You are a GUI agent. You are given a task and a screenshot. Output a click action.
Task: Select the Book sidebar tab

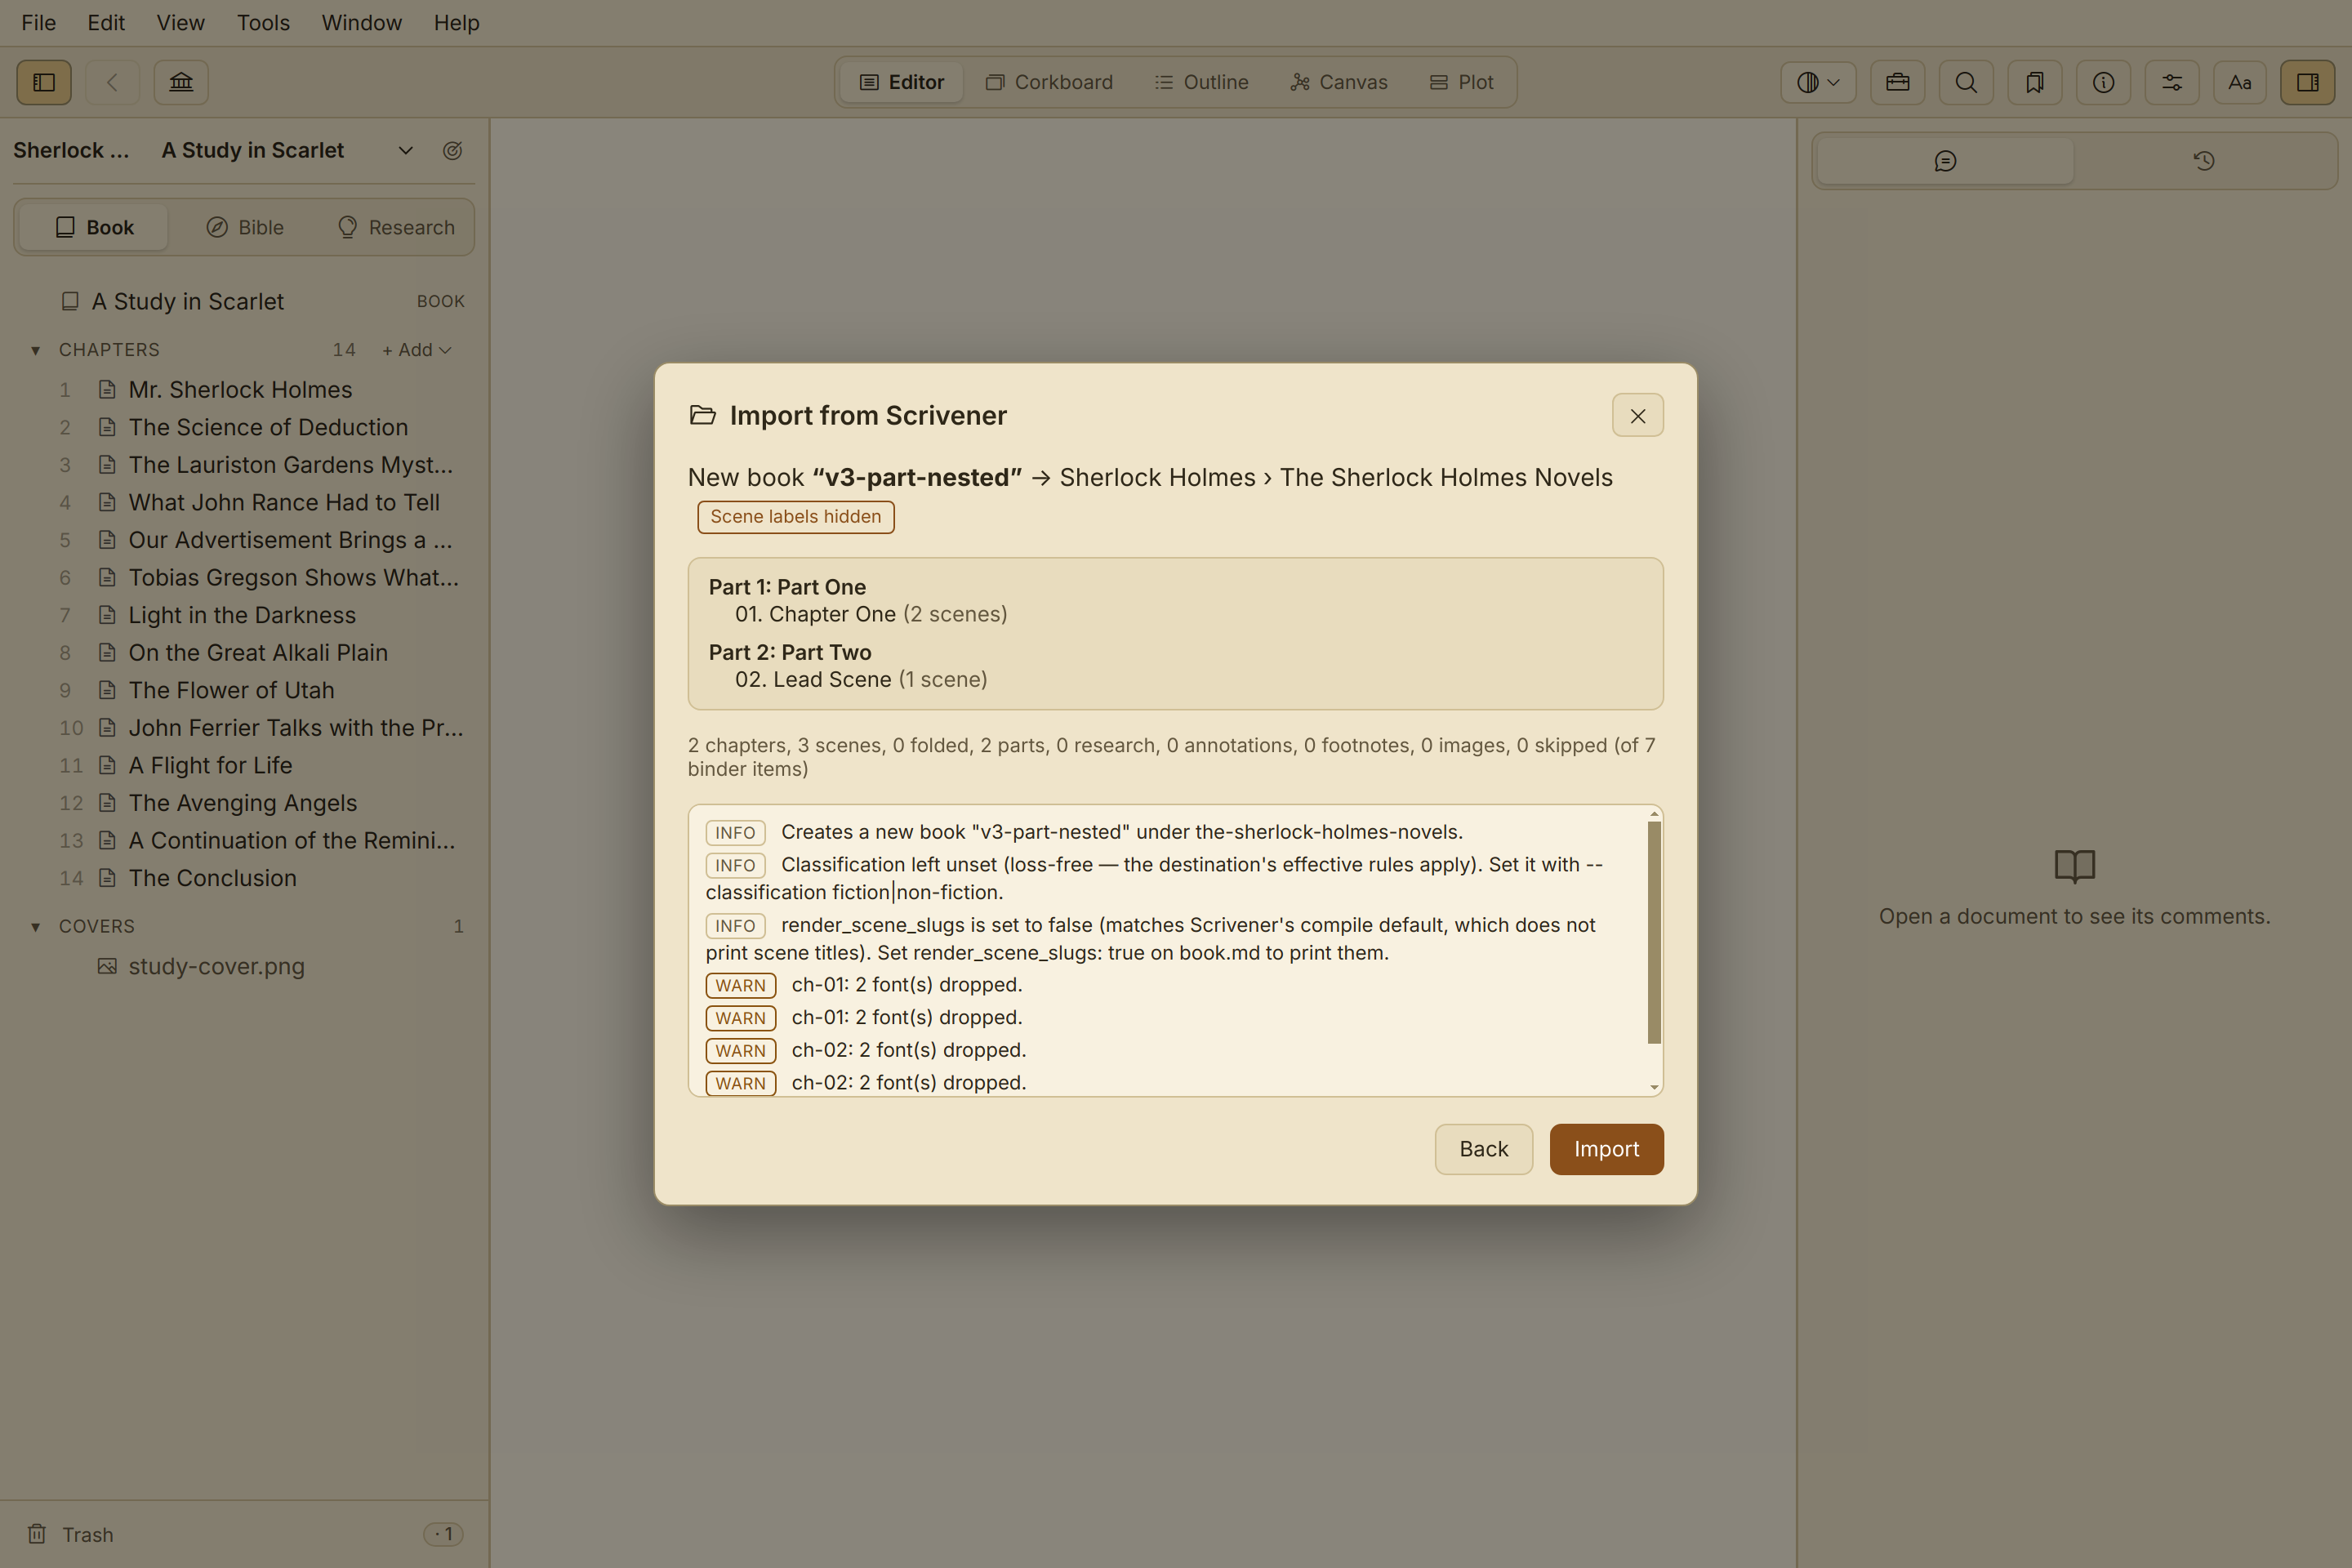coord(94,227)
